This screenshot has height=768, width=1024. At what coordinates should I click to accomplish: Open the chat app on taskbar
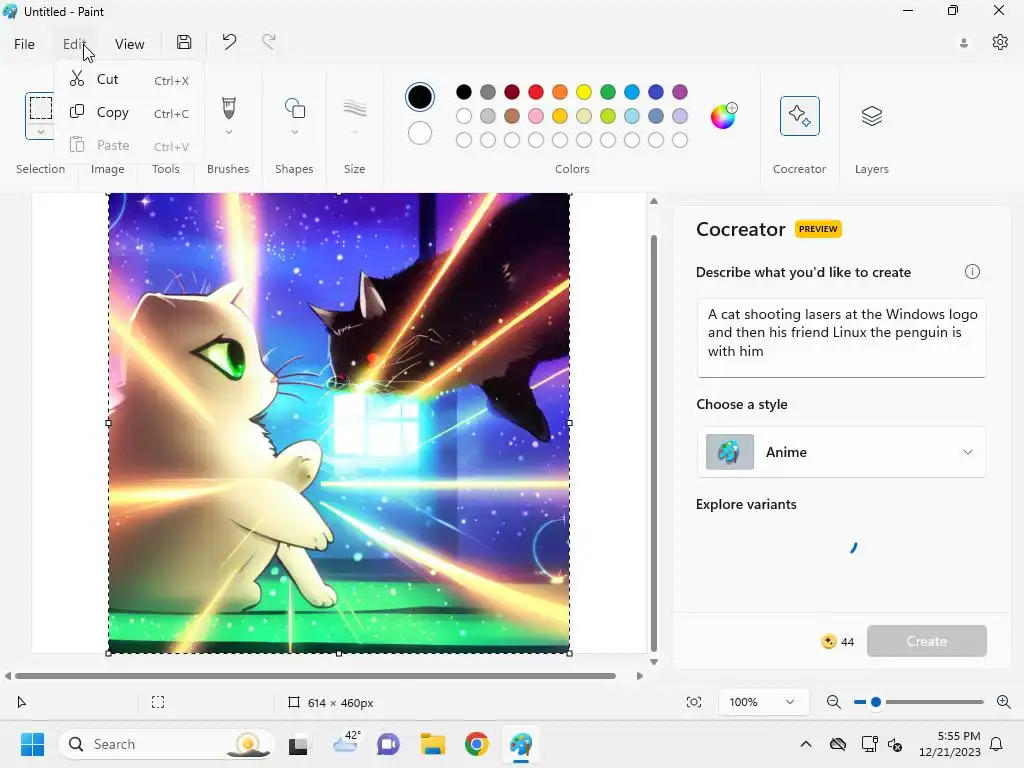point(388,744)
